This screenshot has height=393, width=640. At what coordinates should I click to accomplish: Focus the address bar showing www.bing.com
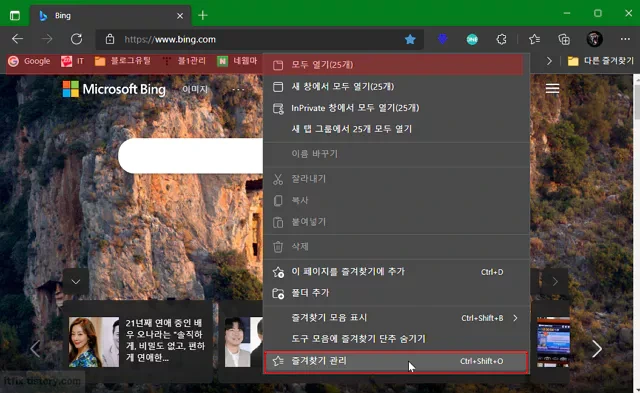click(260, 39)
